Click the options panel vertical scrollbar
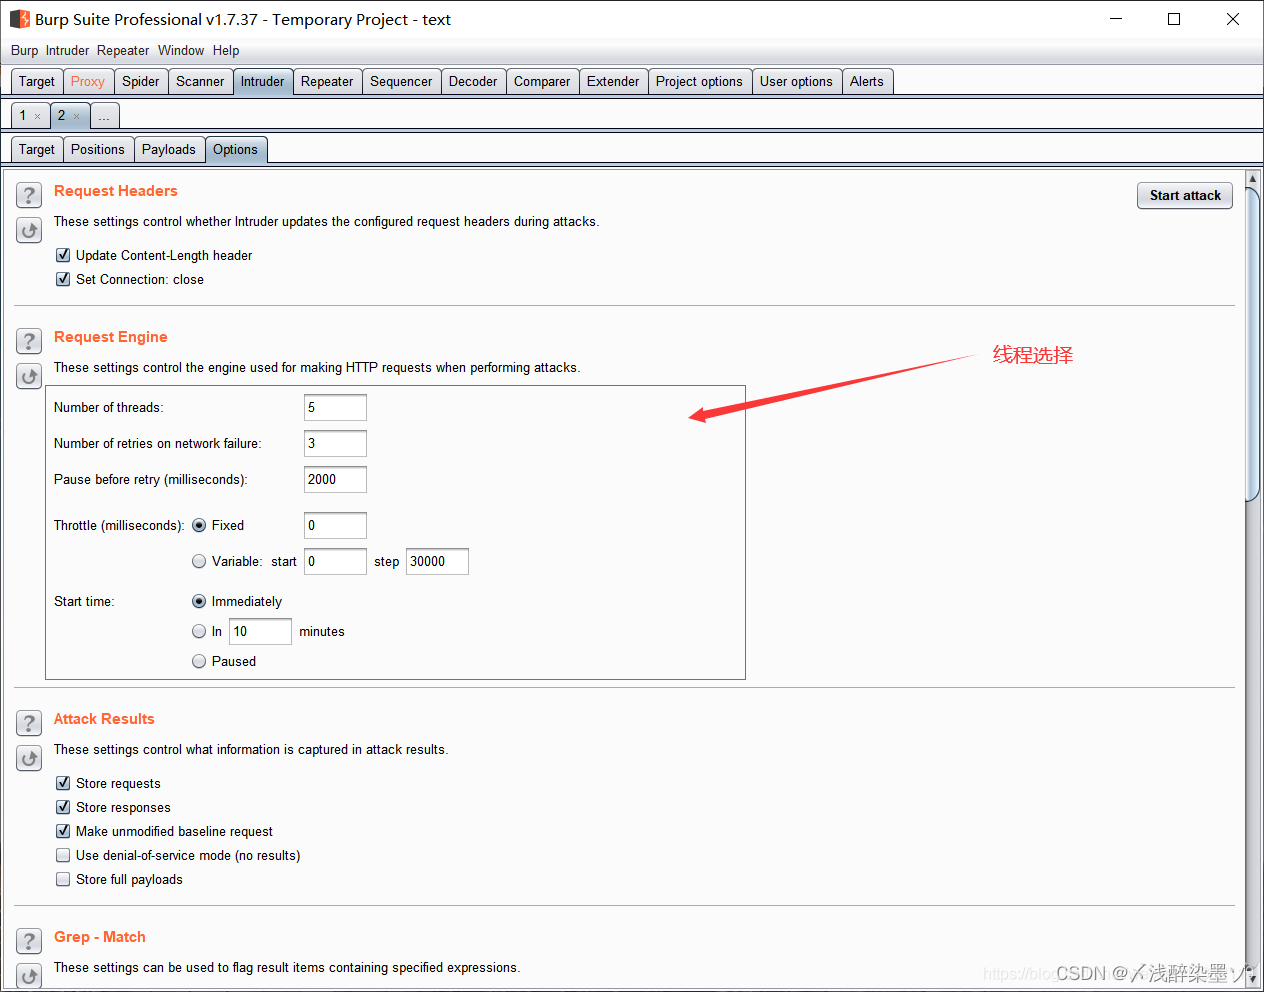This screenshot has height=992, width=1264. [1252, 344]
